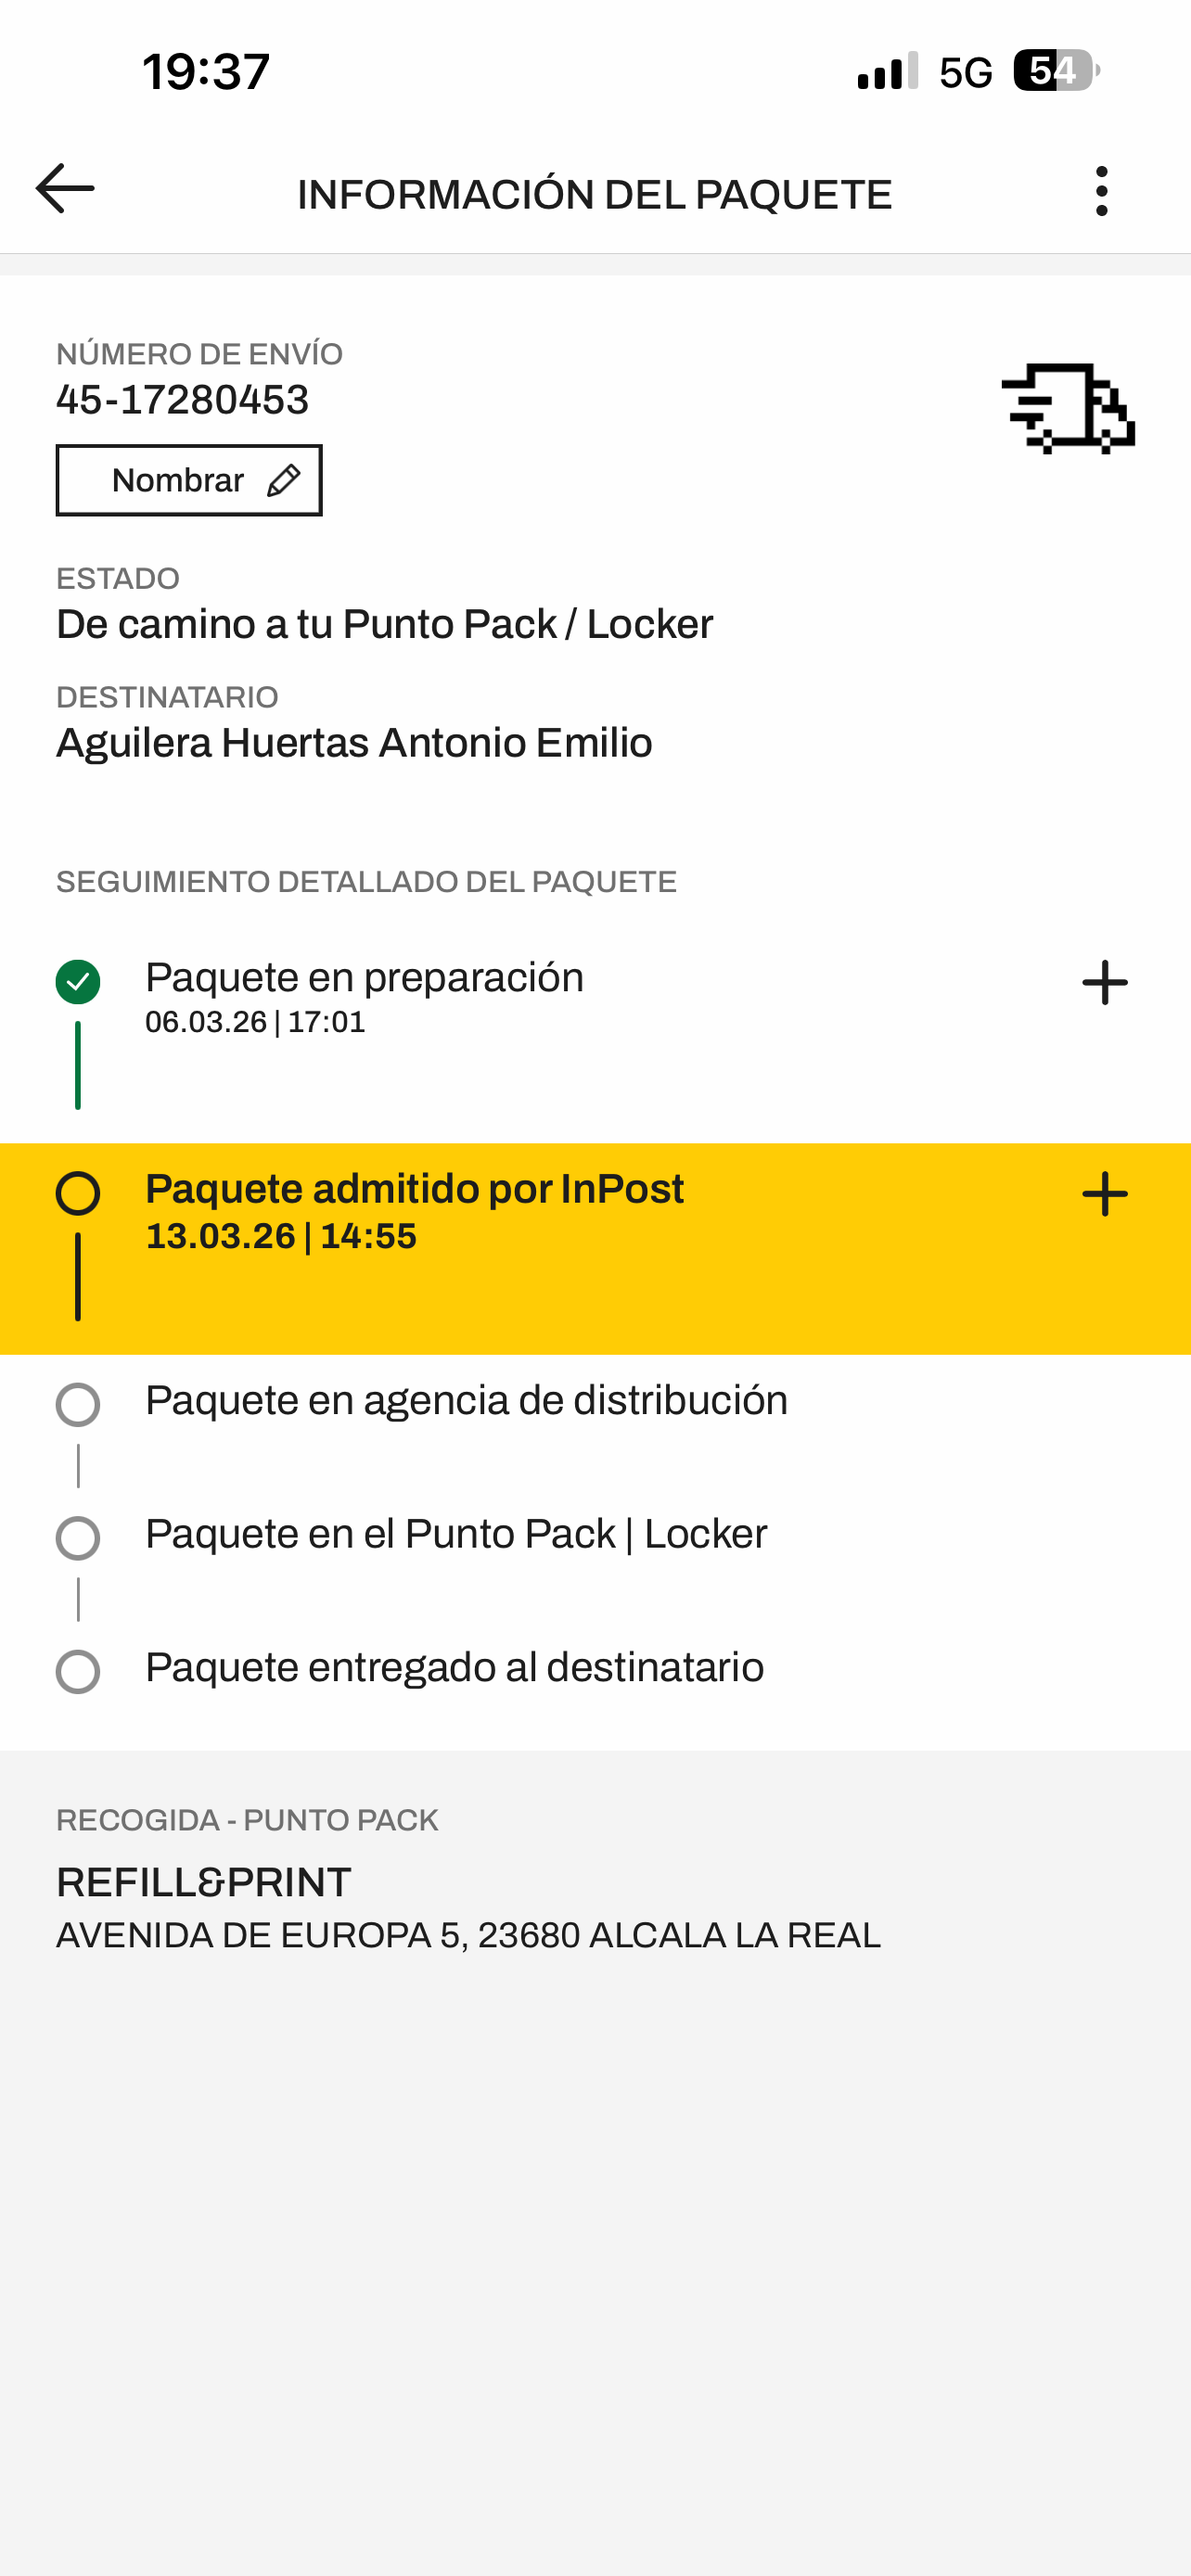The height and width of the screenshot is (2576, 1191).
Task: Expand Paquete en preparación details
Action: click(x=1104, y=983)
